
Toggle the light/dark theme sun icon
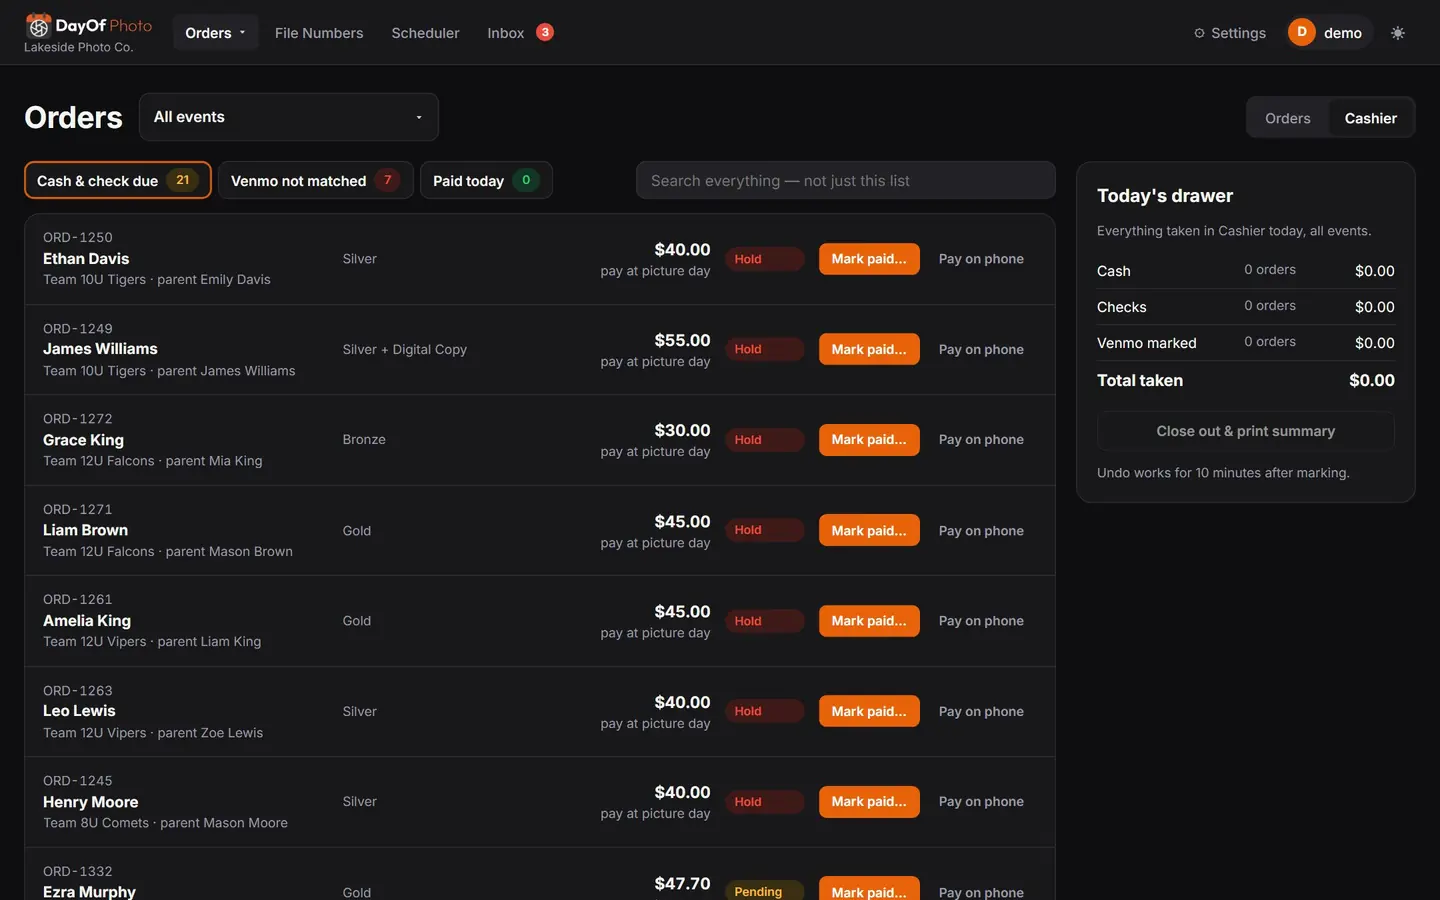click(x=1398, y=33)
